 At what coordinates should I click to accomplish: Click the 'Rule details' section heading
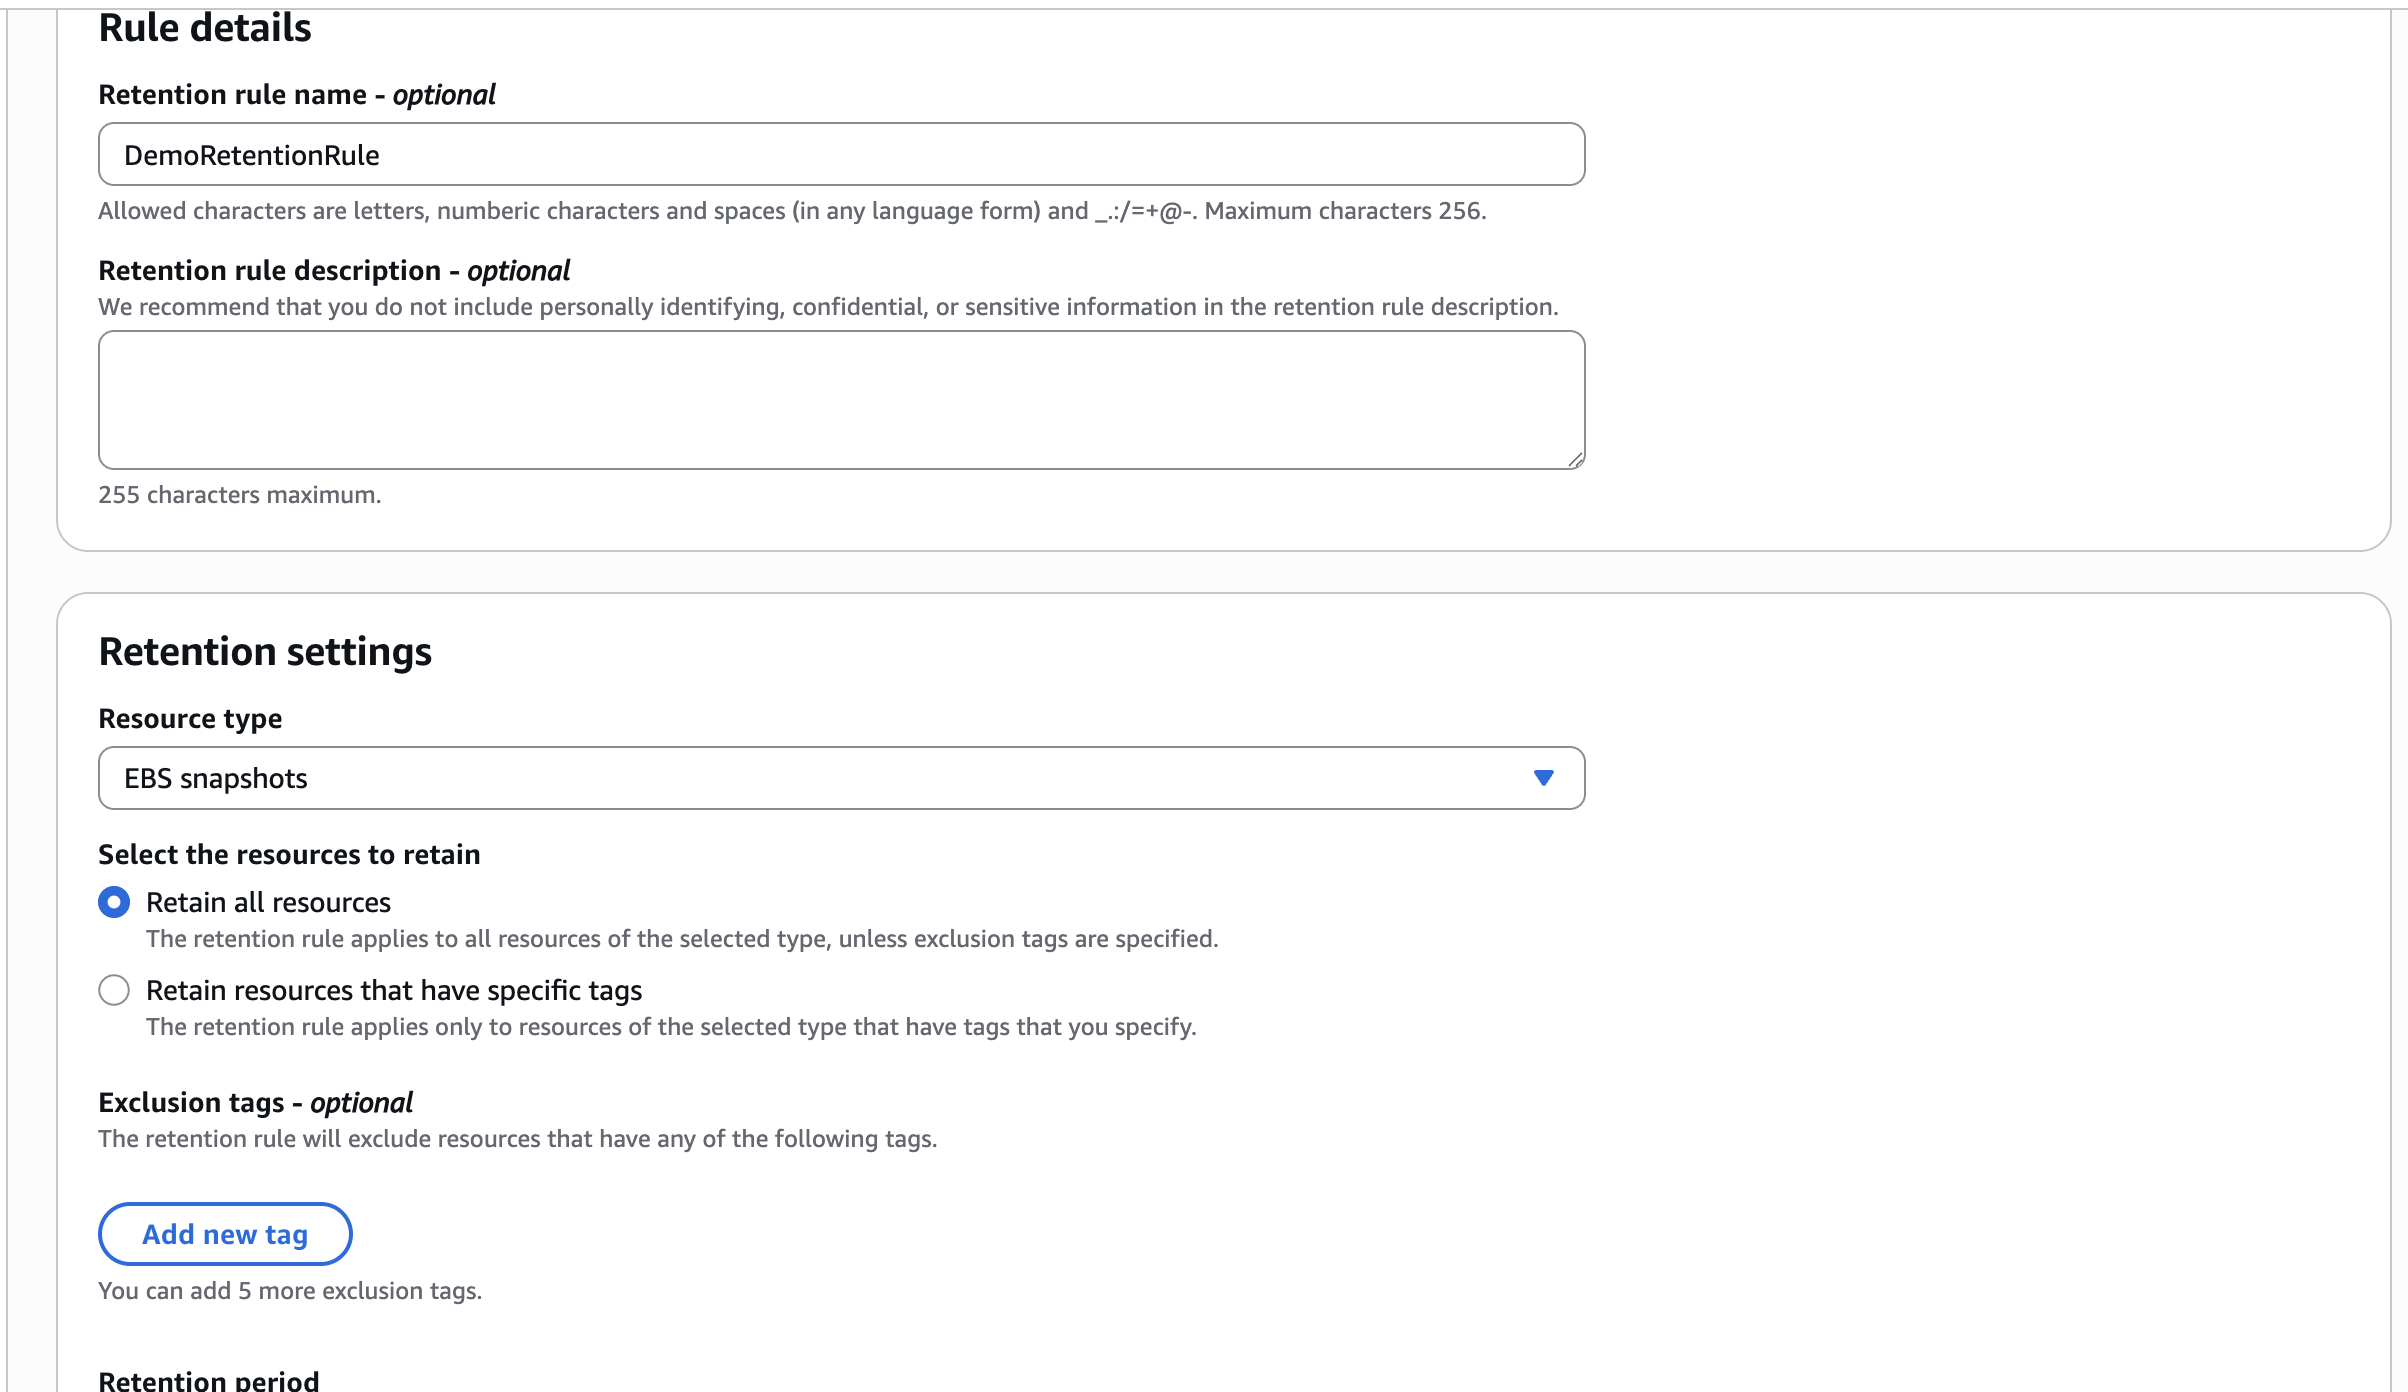[x=205, y=28]
